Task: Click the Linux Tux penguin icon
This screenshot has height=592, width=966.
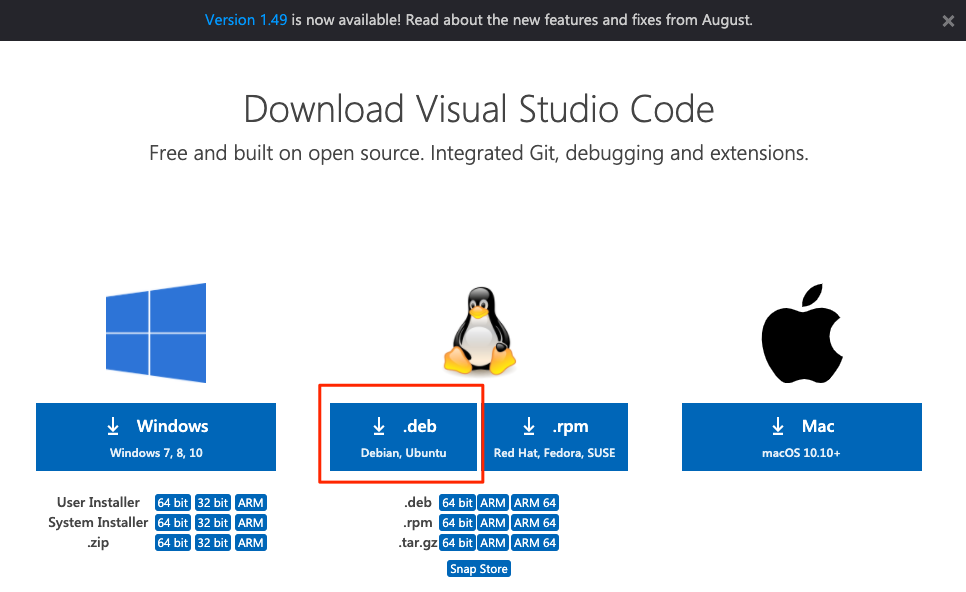Action: click(x=479, y=330)
